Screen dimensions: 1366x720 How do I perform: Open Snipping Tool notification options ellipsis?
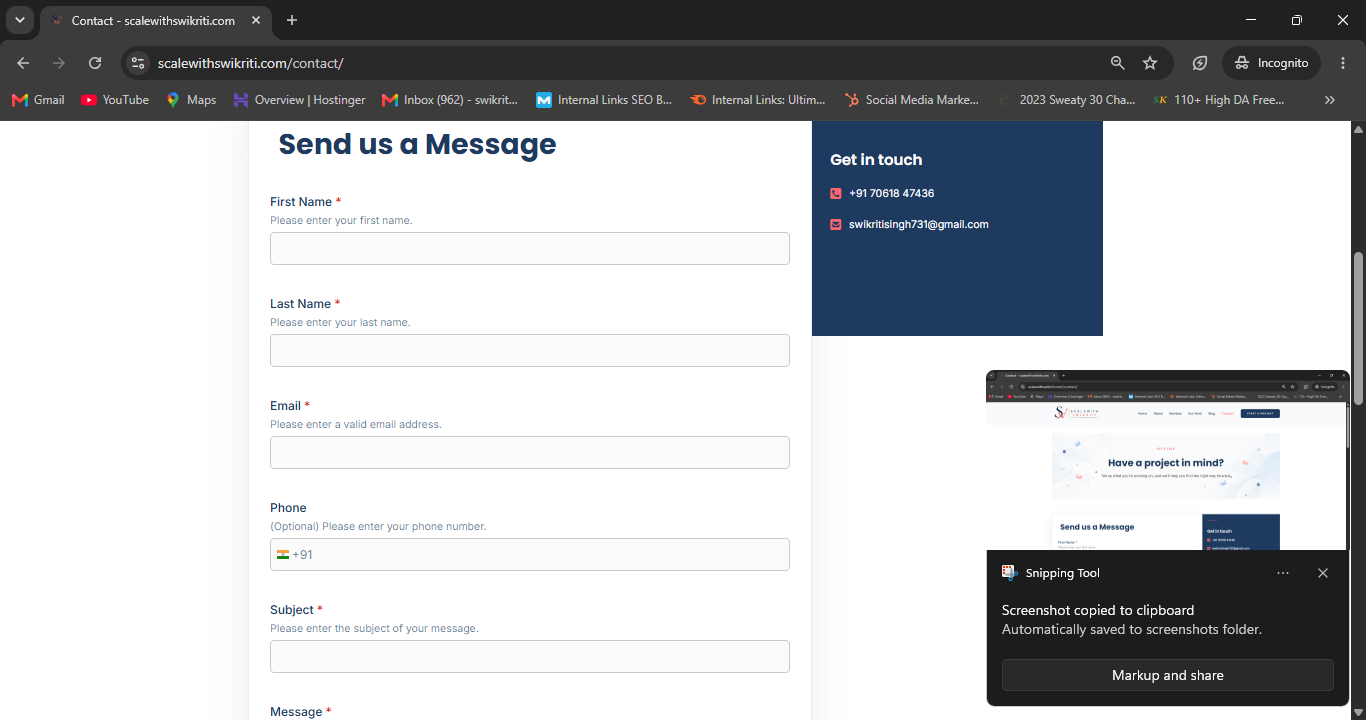(x=1283, y=573)
